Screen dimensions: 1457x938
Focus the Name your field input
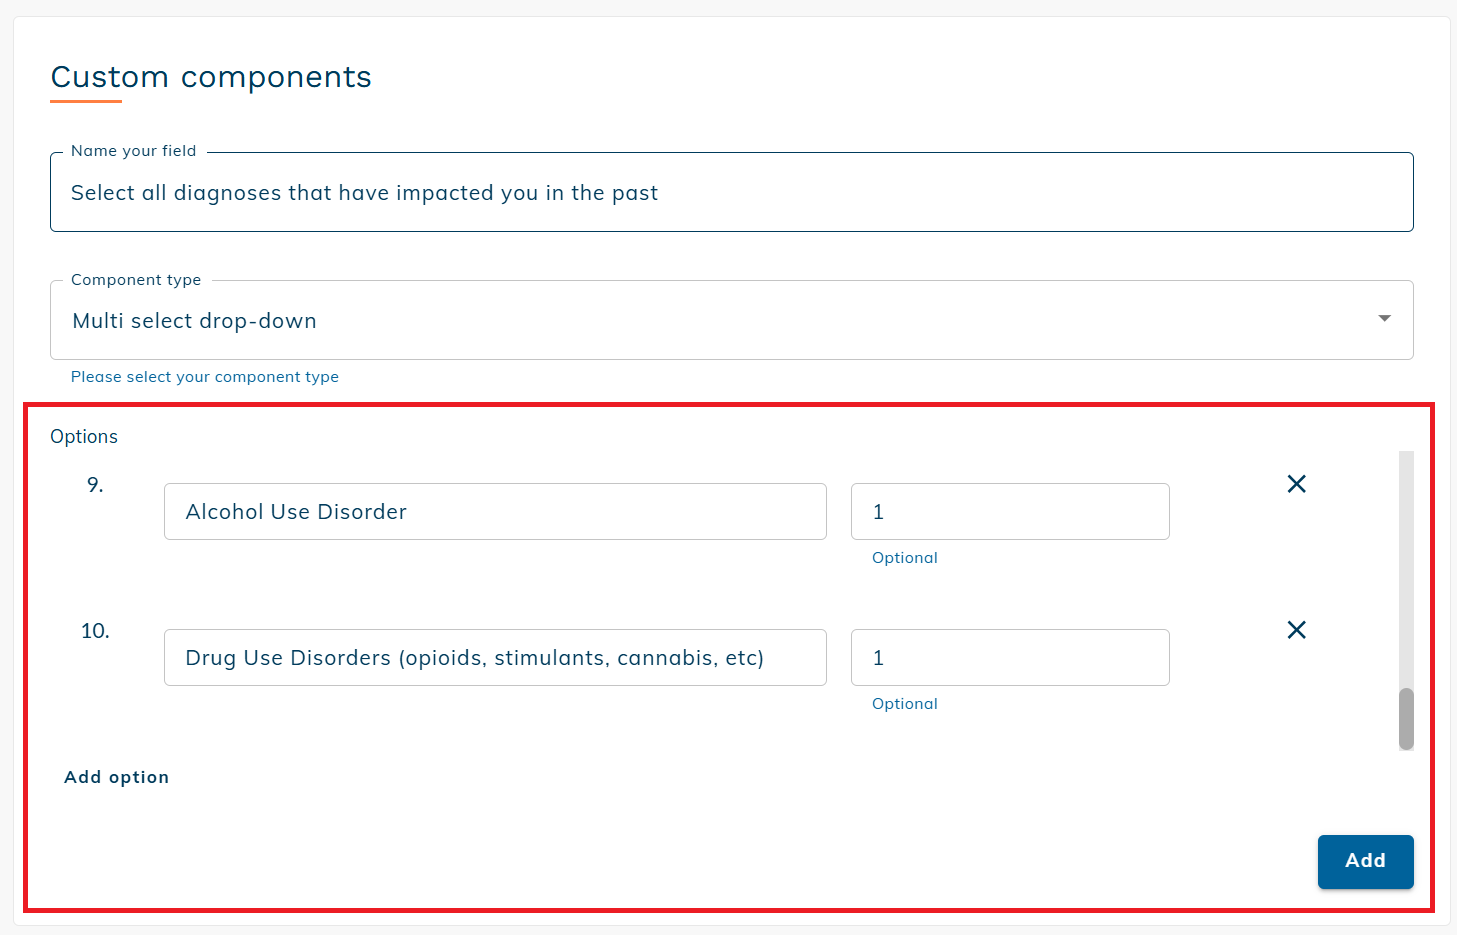(x=730, y=193)
